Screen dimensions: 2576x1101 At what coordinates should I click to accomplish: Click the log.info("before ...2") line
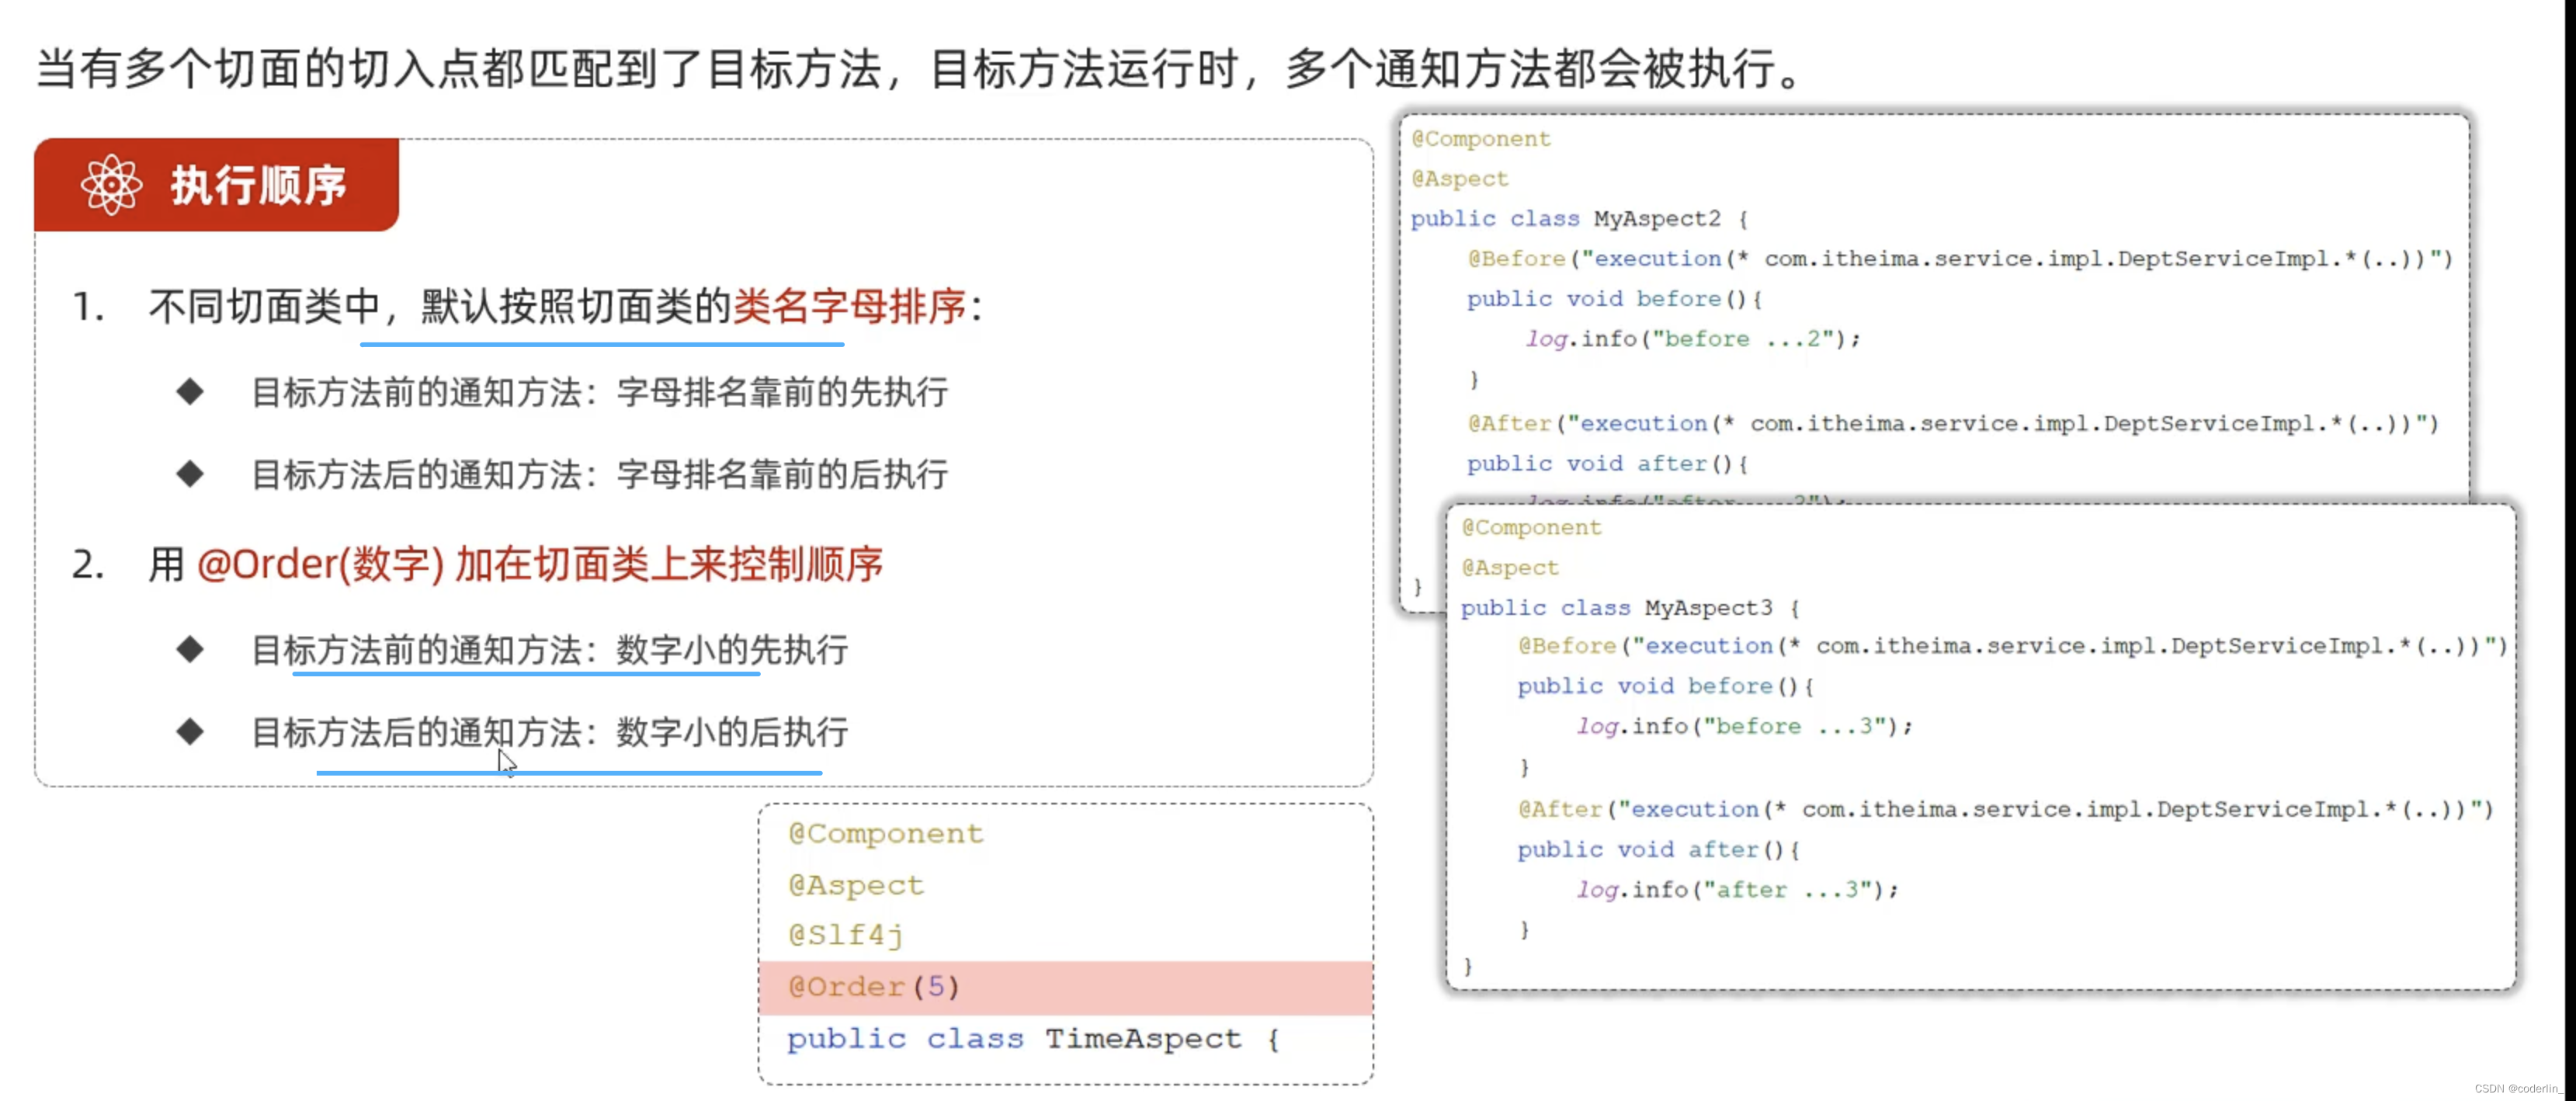[x=1693, y=339]
